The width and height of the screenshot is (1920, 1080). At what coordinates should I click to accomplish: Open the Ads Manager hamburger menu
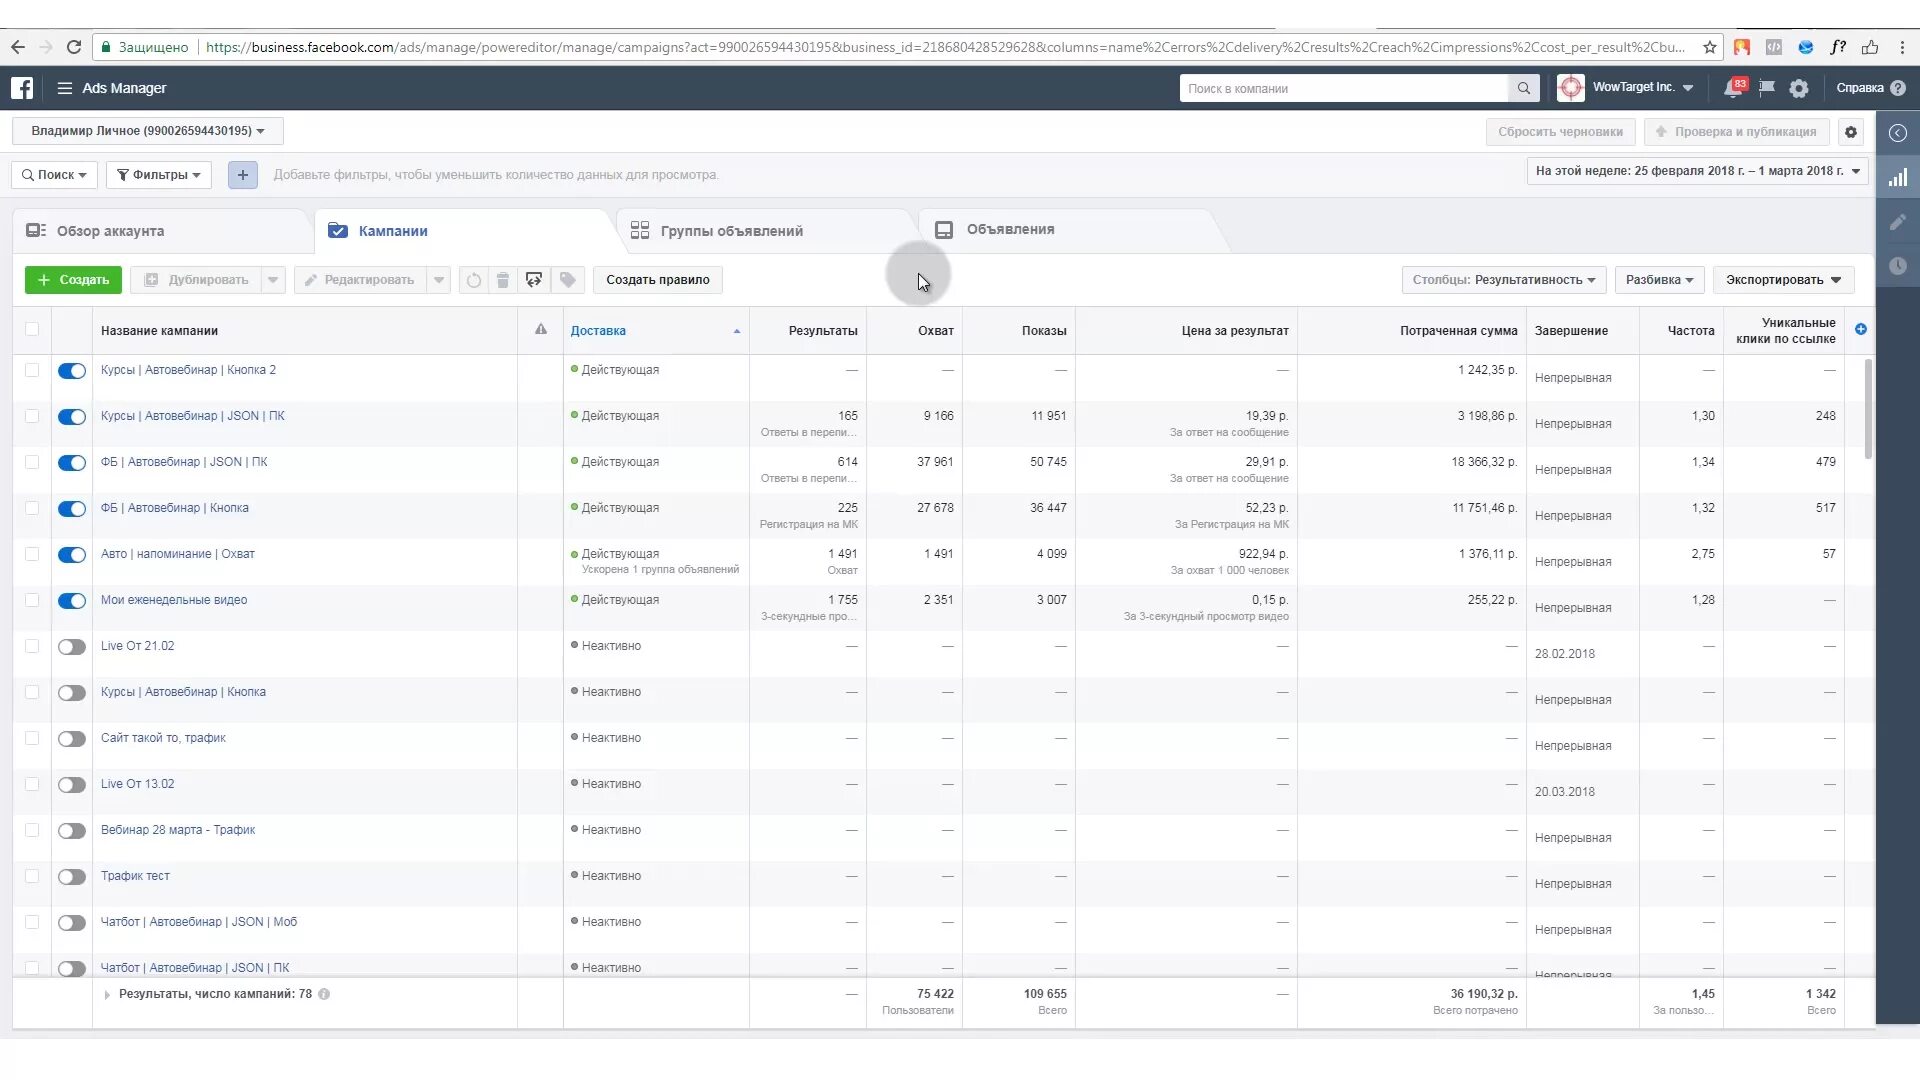click(x=65, y=88)
